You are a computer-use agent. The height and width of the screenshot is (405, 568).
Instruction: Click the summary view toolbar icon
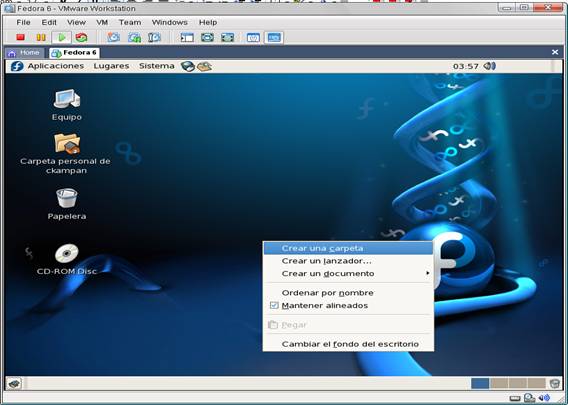(x=253, y=37)
